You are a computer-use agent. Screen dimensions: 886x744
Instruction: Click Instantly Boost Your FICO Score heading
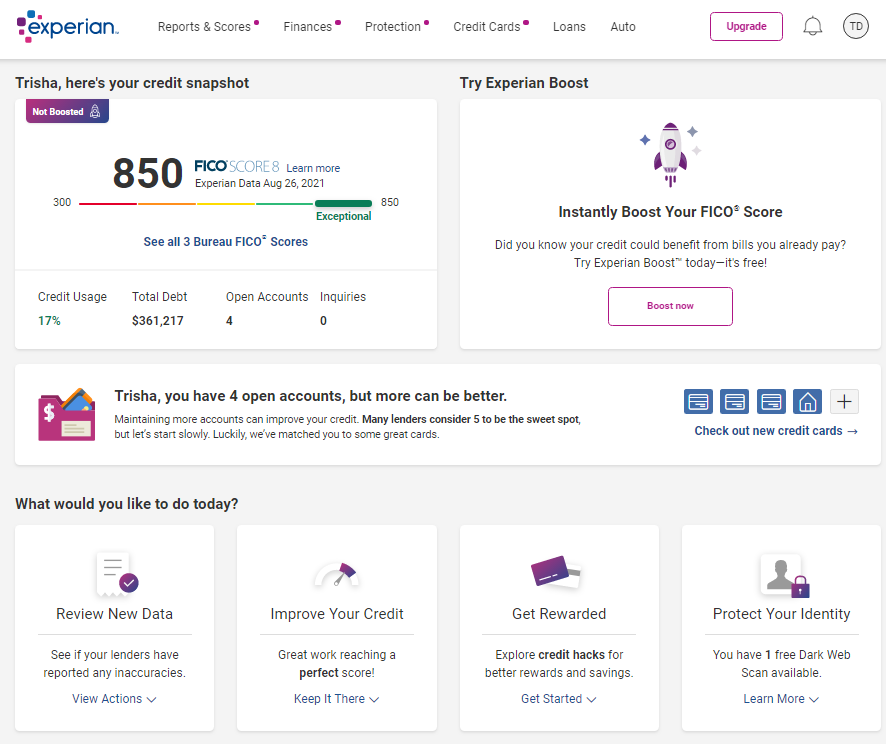coord(670,212)
